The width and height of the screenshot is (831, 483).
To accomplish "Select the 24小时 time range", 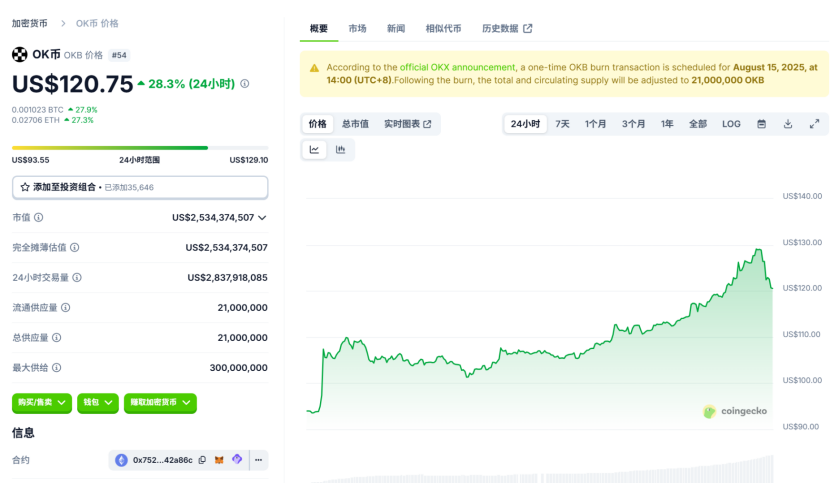I will pyautogui.click(x=525, y=124).
